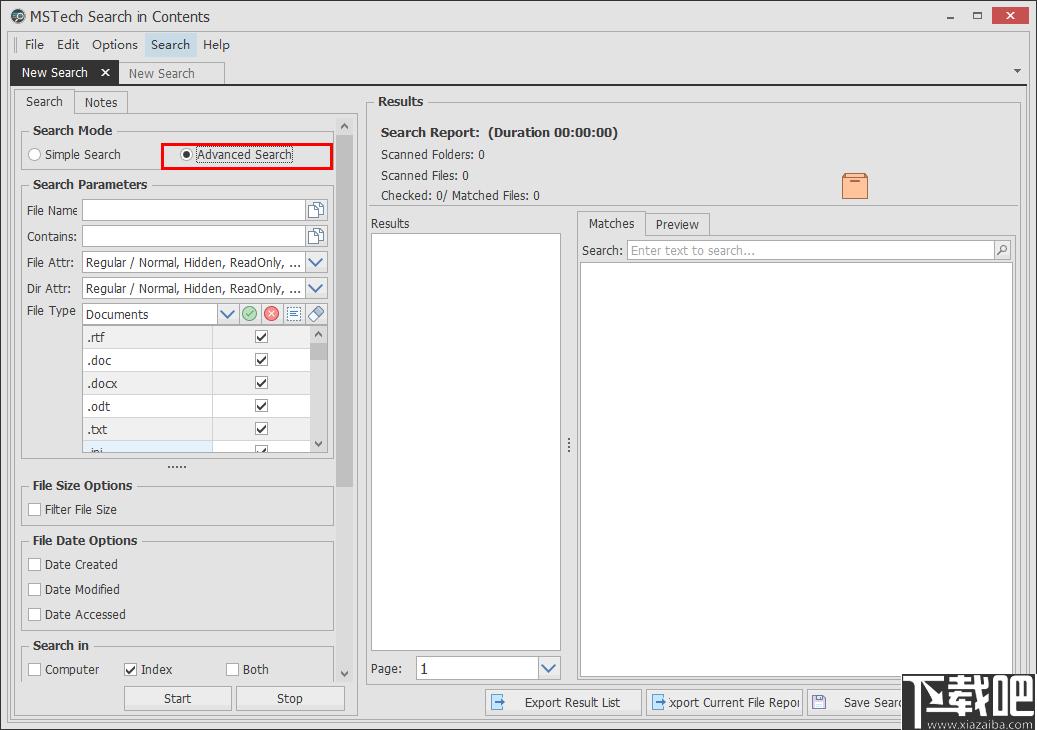1037x730 pixels.
Task: Close the active New Search tab
Action: click(x=105, y=73)
